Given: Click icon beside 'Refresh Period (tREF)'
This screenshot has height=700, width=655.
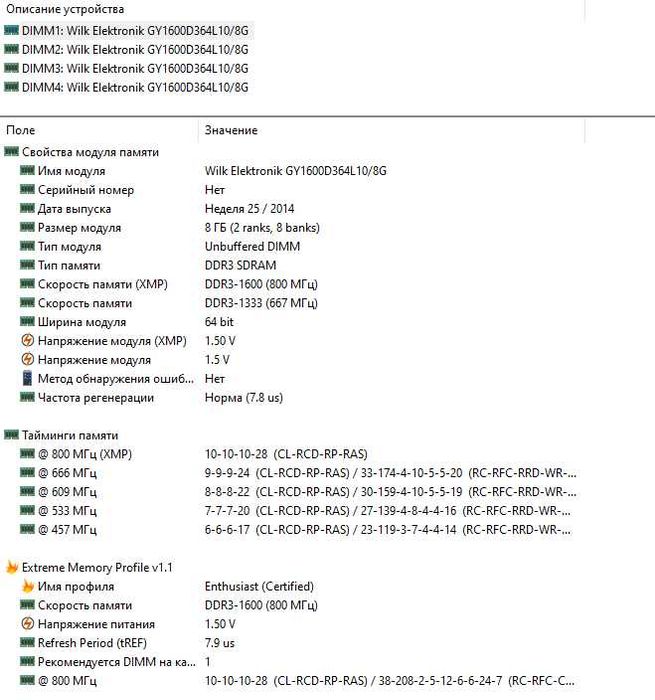Looking at the screenshot, I should [x=27, y=642].
